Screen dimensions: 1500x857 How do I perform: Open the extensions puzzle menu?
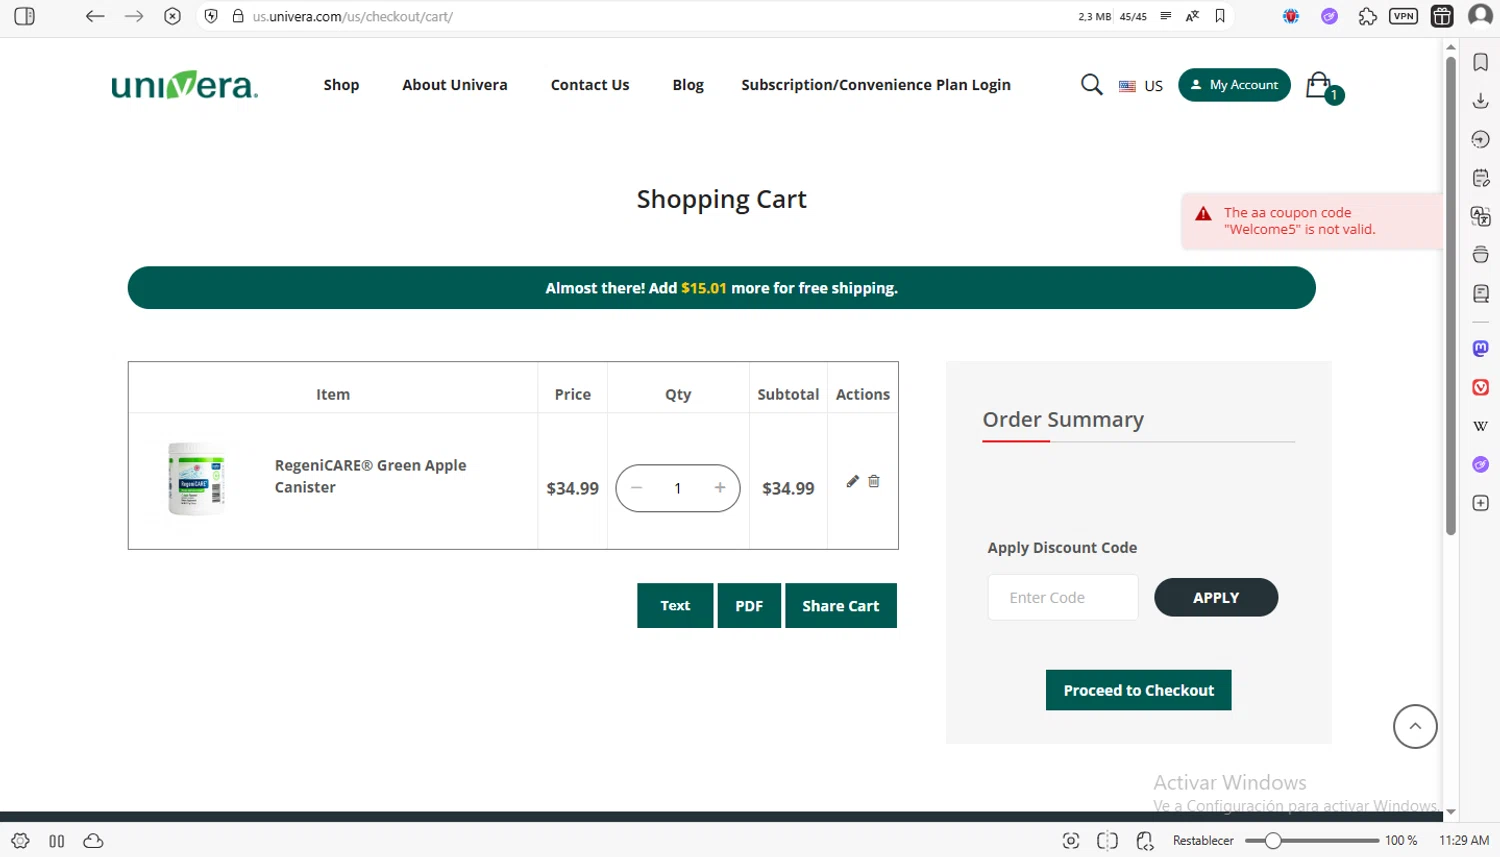[x=1367, y=16]
